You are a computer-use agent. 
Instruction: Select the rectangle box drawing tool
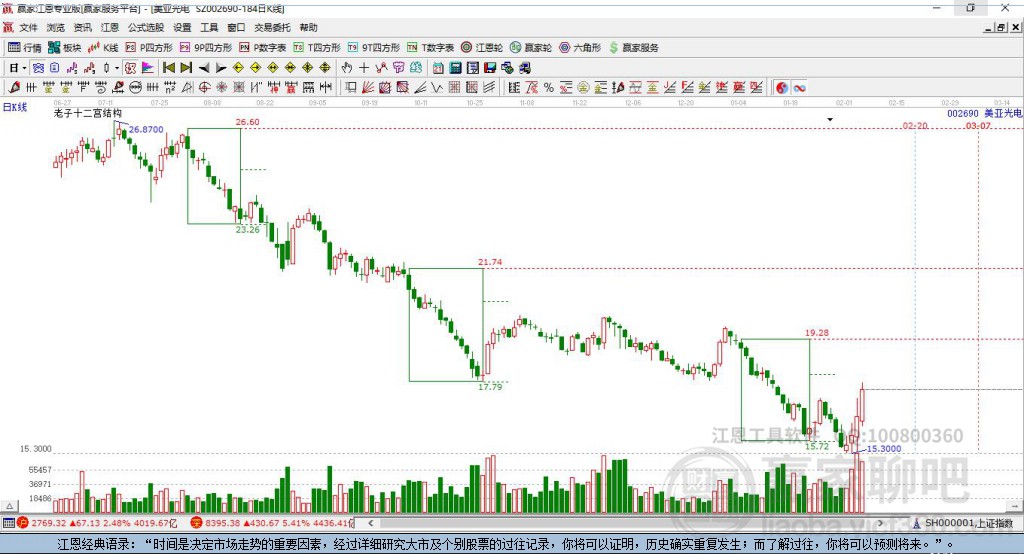click(x=351, y=88)
